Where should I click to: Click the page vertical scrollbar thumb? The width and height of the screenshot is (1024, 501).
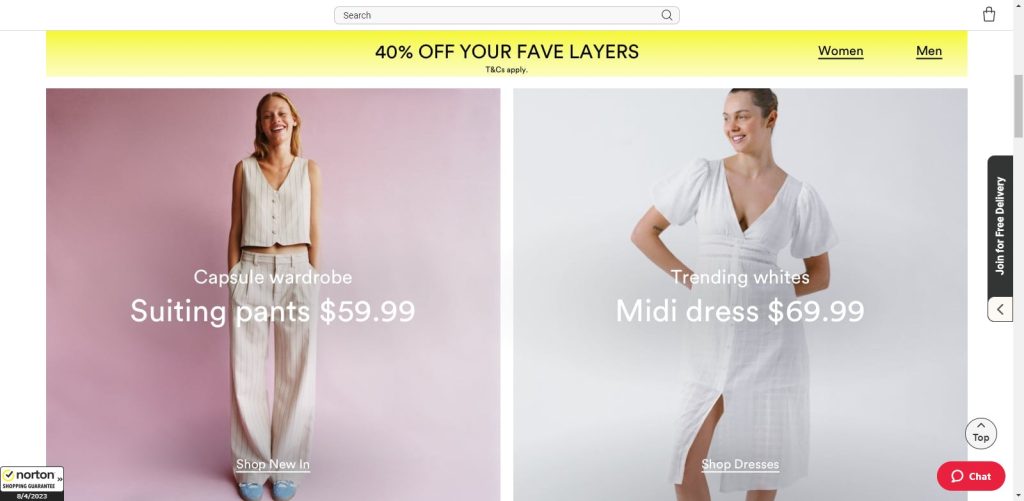[1017, 106]
